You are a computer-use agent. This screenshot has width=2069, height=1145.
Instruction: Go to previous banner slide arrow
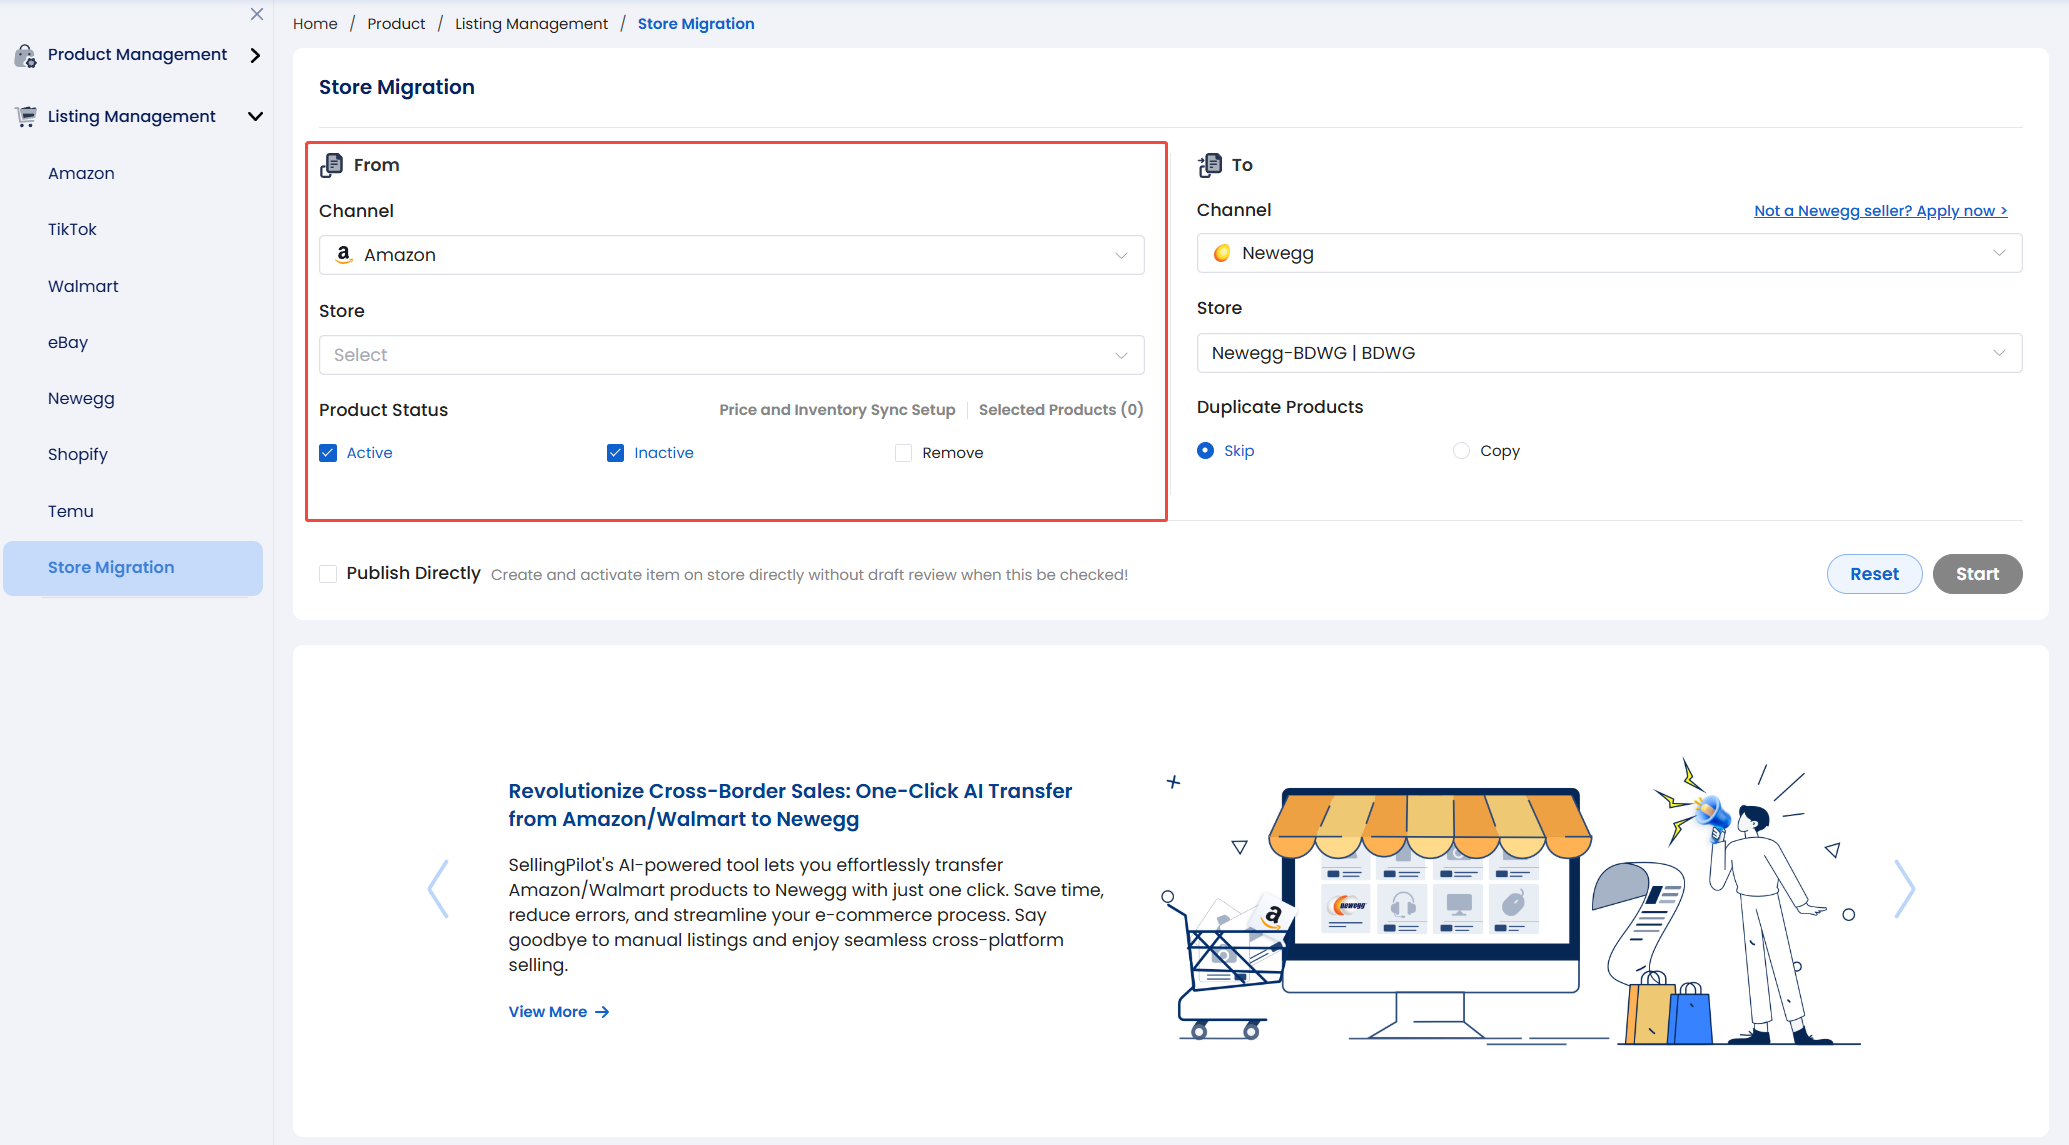438,889
